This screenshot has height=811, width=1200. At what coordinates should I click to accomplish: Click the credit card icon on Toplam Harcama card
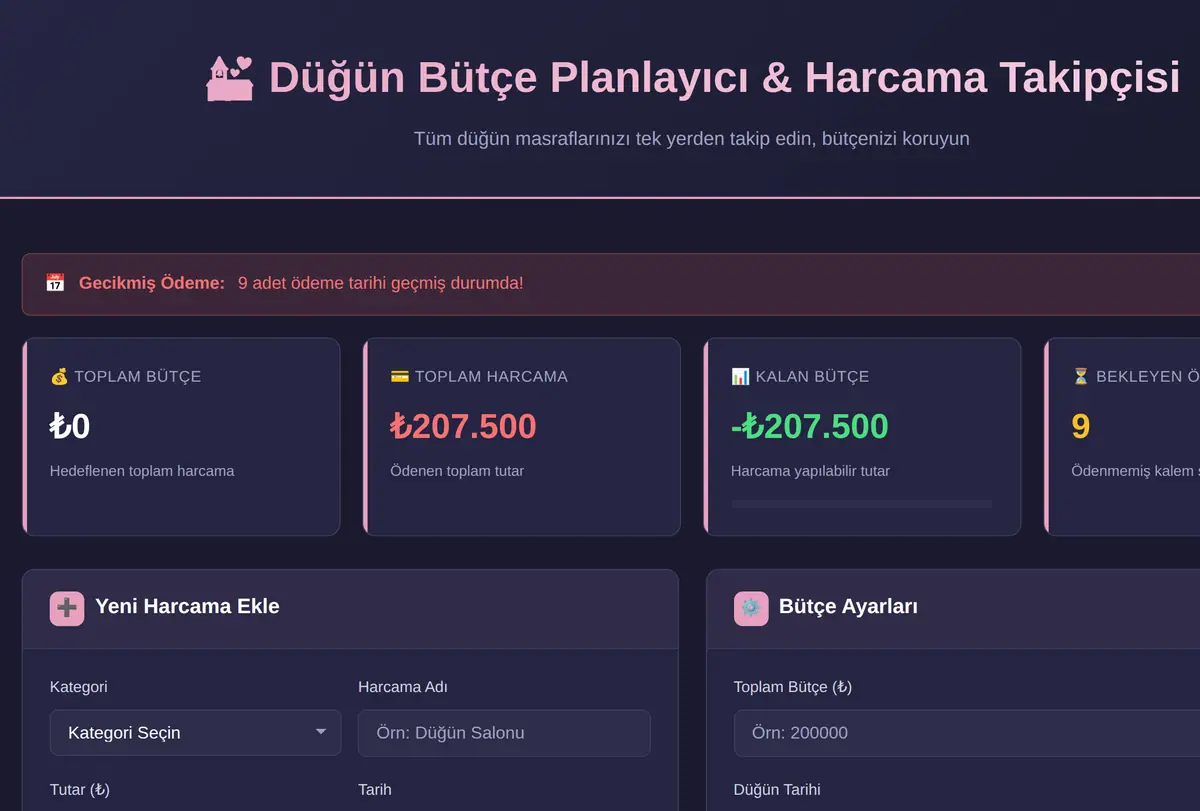(x=400, y=377)
